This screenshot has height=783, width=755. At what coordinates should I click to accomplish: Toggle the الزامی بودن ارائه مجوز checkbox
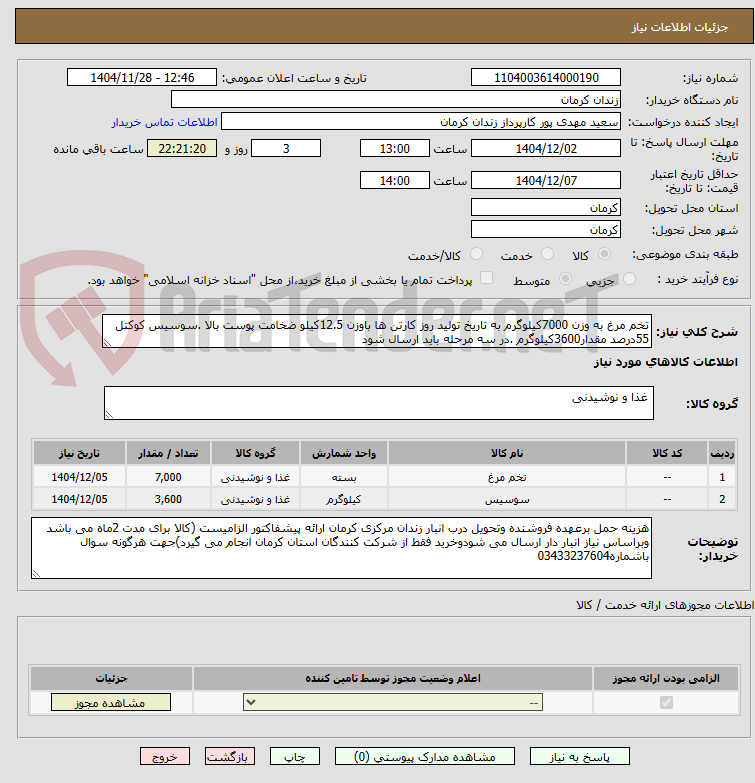click(x=666, y=703)
